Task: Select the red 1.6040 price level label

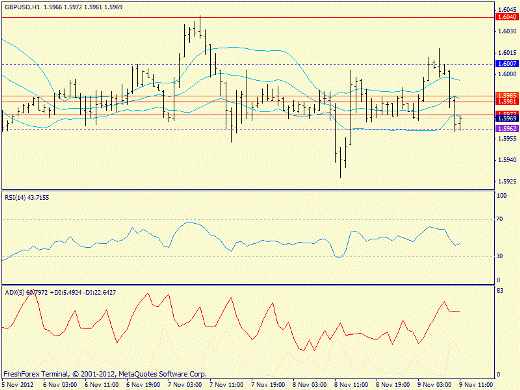Action: point(507,17)
